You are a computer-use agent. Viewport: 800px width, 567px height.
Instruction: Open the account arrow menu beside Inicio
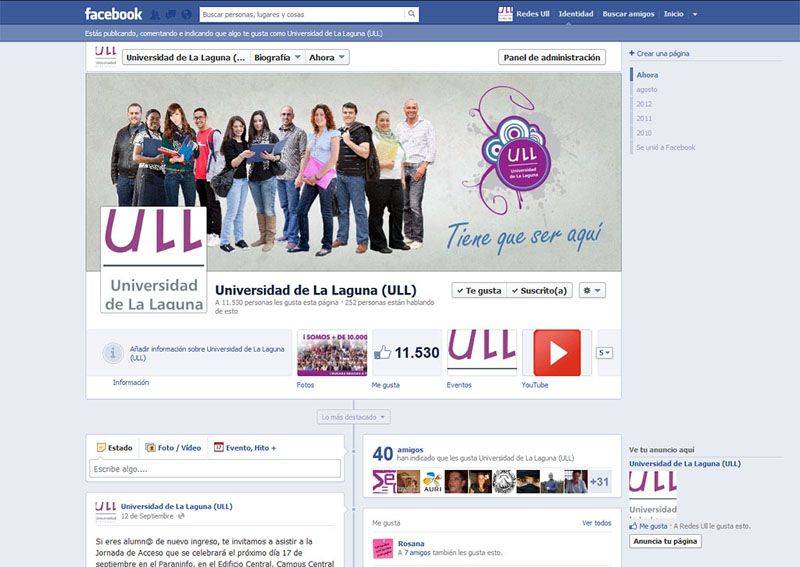pos(695,14)
